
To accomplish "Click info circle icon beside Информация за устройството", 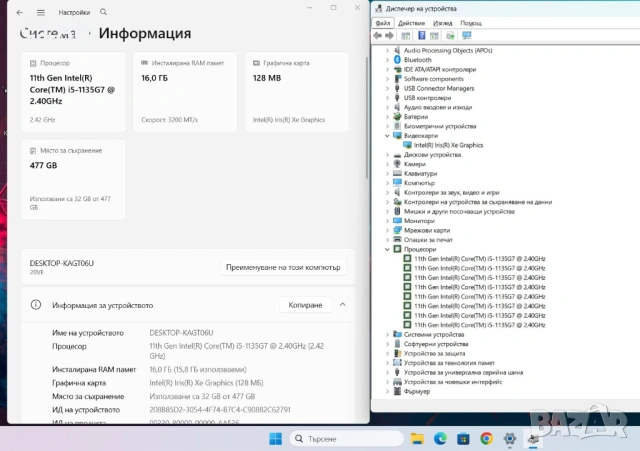I will (36, 305).
